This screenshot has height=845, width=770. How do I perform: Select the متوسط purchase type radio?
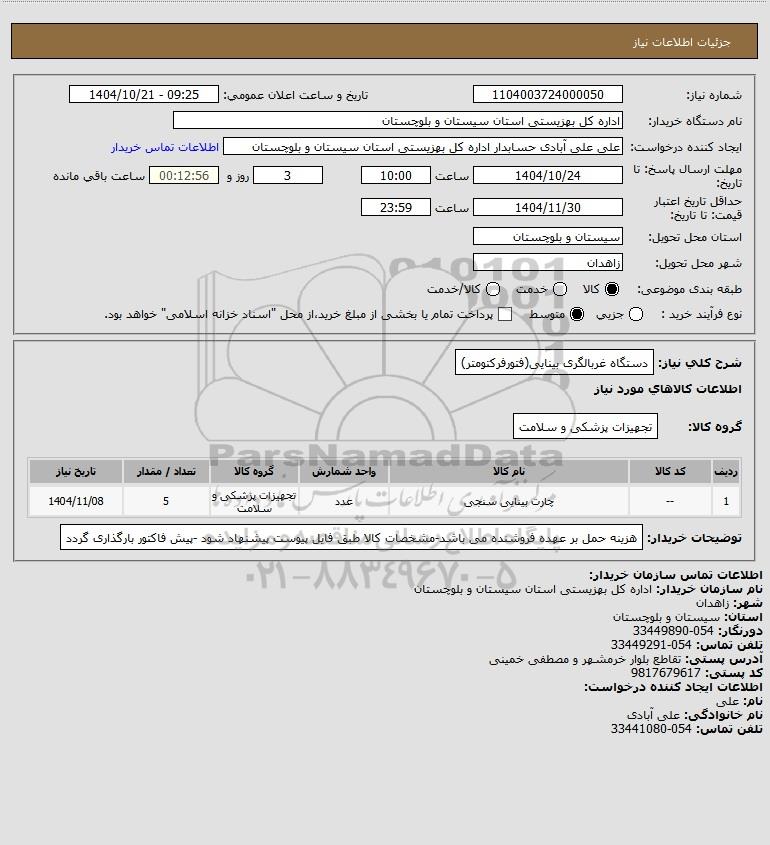pyautogui.click(x=577, y=314)
